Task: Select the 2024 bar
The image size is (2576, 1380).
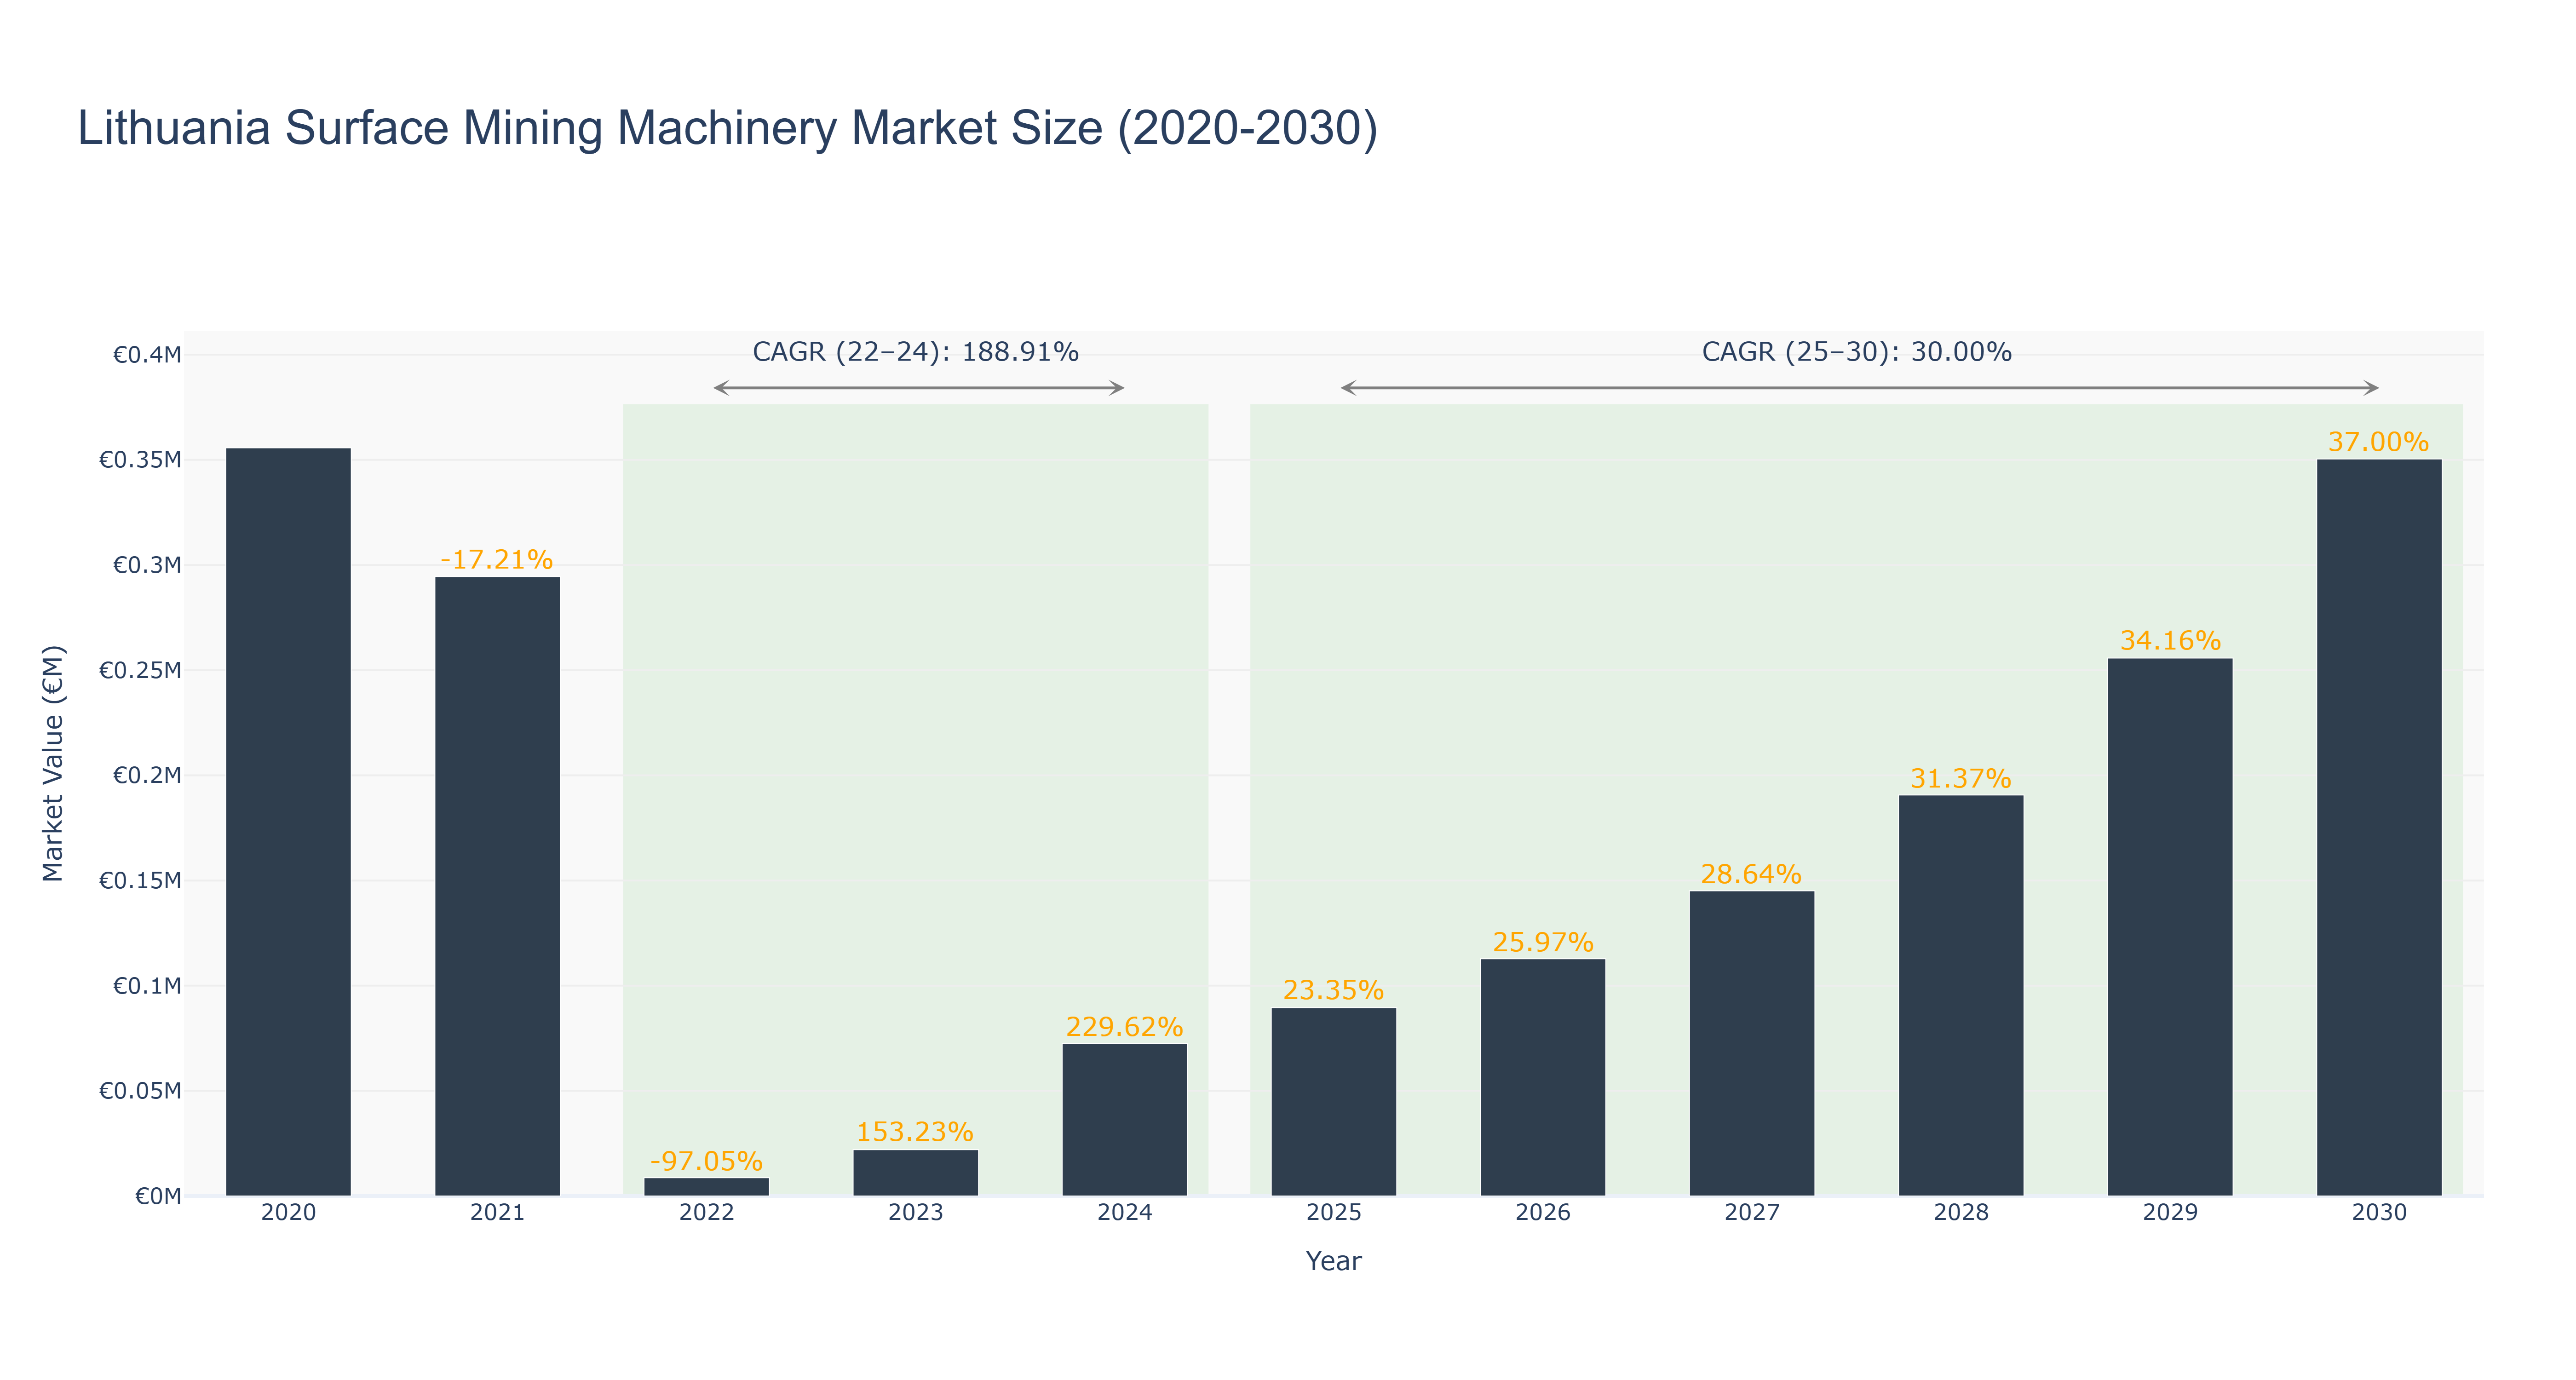Action: (x=1125, y=1120)
